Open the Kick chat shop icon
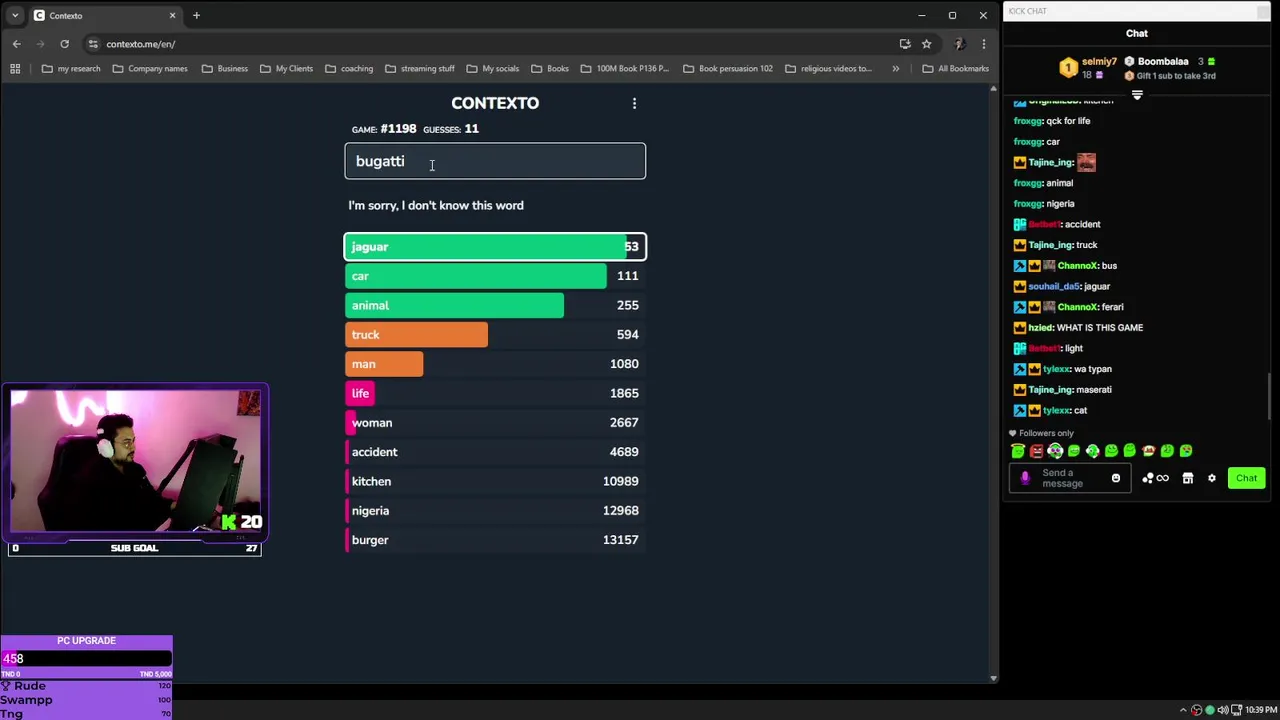Image resolution: width=1280 pixels, height=720 pixels. tap(1188, 479)
